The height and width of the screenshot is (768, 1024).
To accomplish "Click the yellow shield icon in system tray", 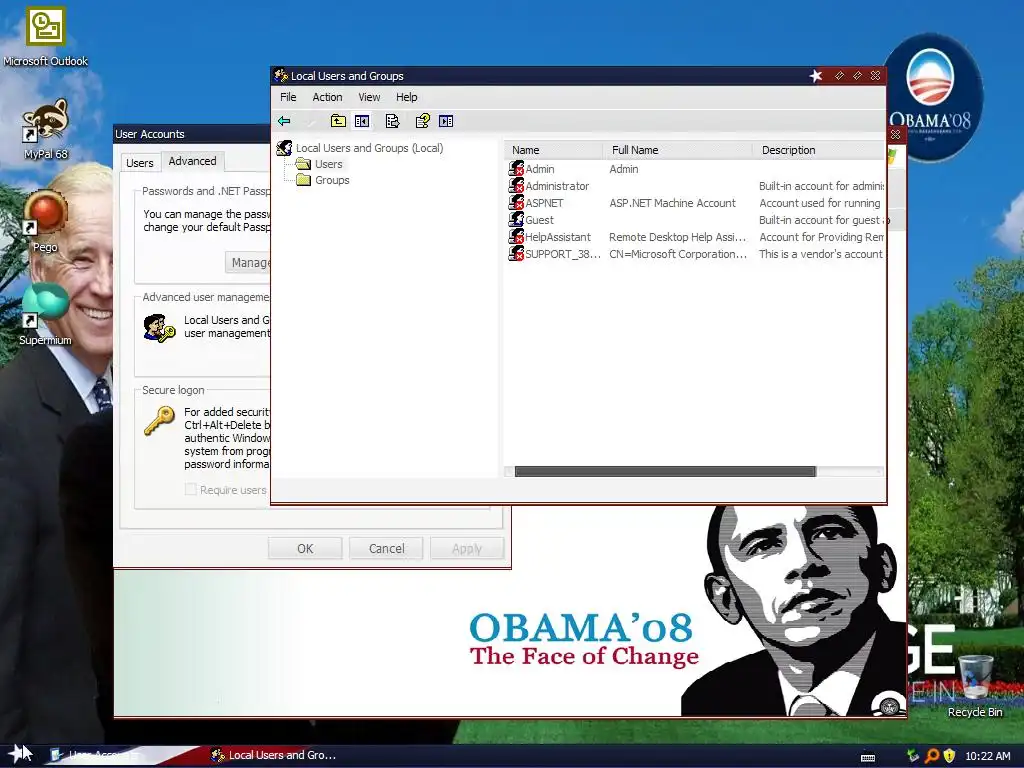I will click(950, 756).
